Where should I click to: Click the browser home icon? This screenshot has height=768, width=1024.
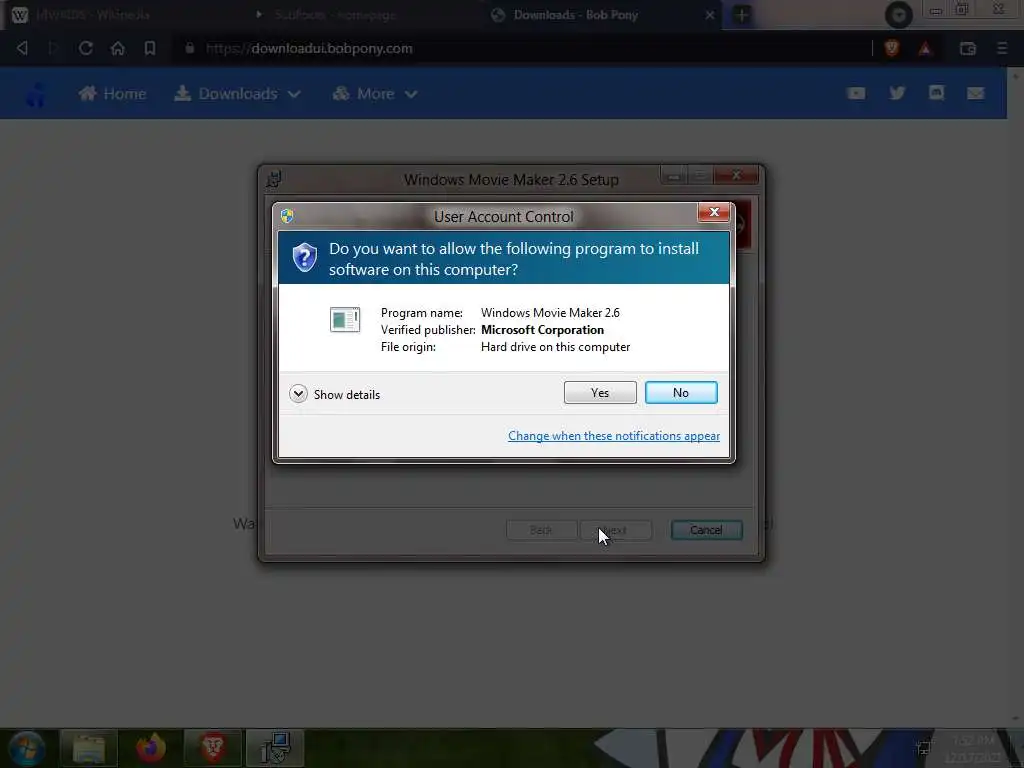point(118,48)
